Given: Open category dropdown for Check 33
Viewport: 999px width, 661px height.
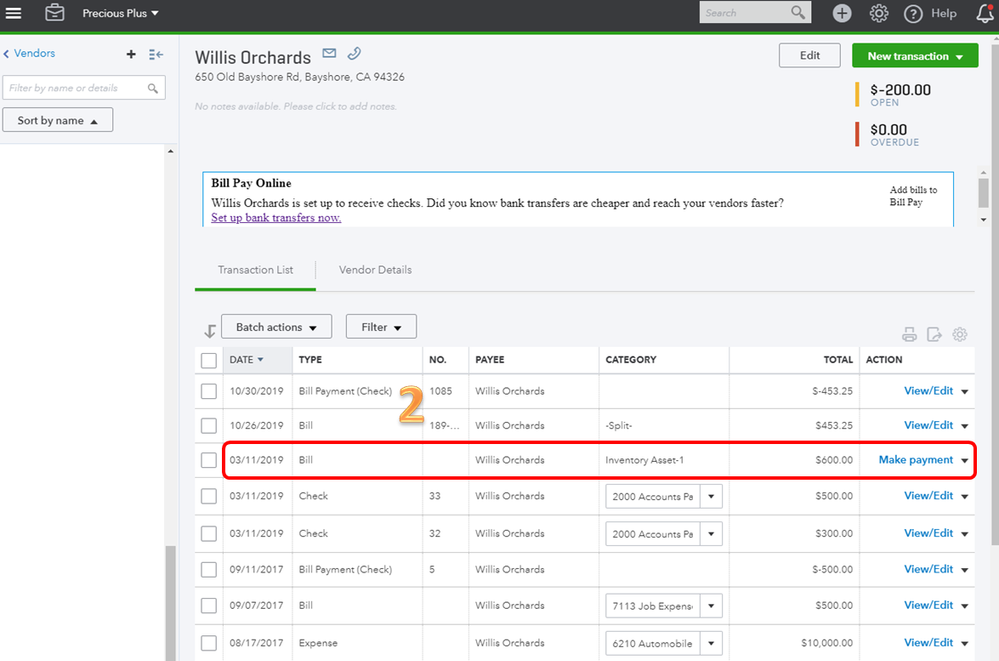Looking at the screenshot, I should point(711,496).
